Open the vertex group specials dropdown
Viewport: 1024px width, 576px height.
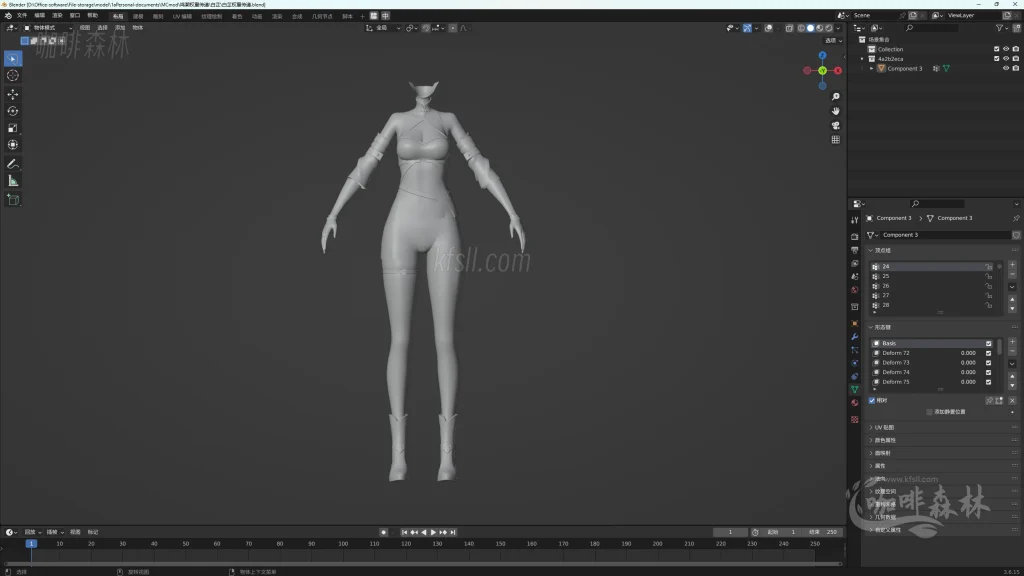click(1012, 287)
